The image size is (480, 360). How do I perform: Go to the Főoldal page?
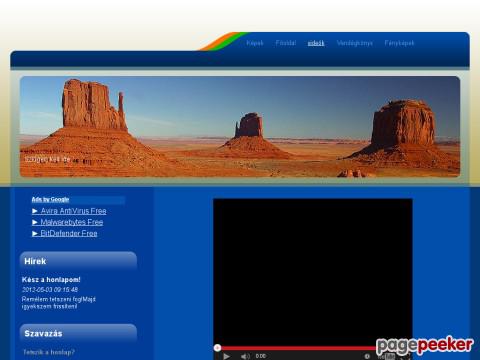(x=286, y=43)
